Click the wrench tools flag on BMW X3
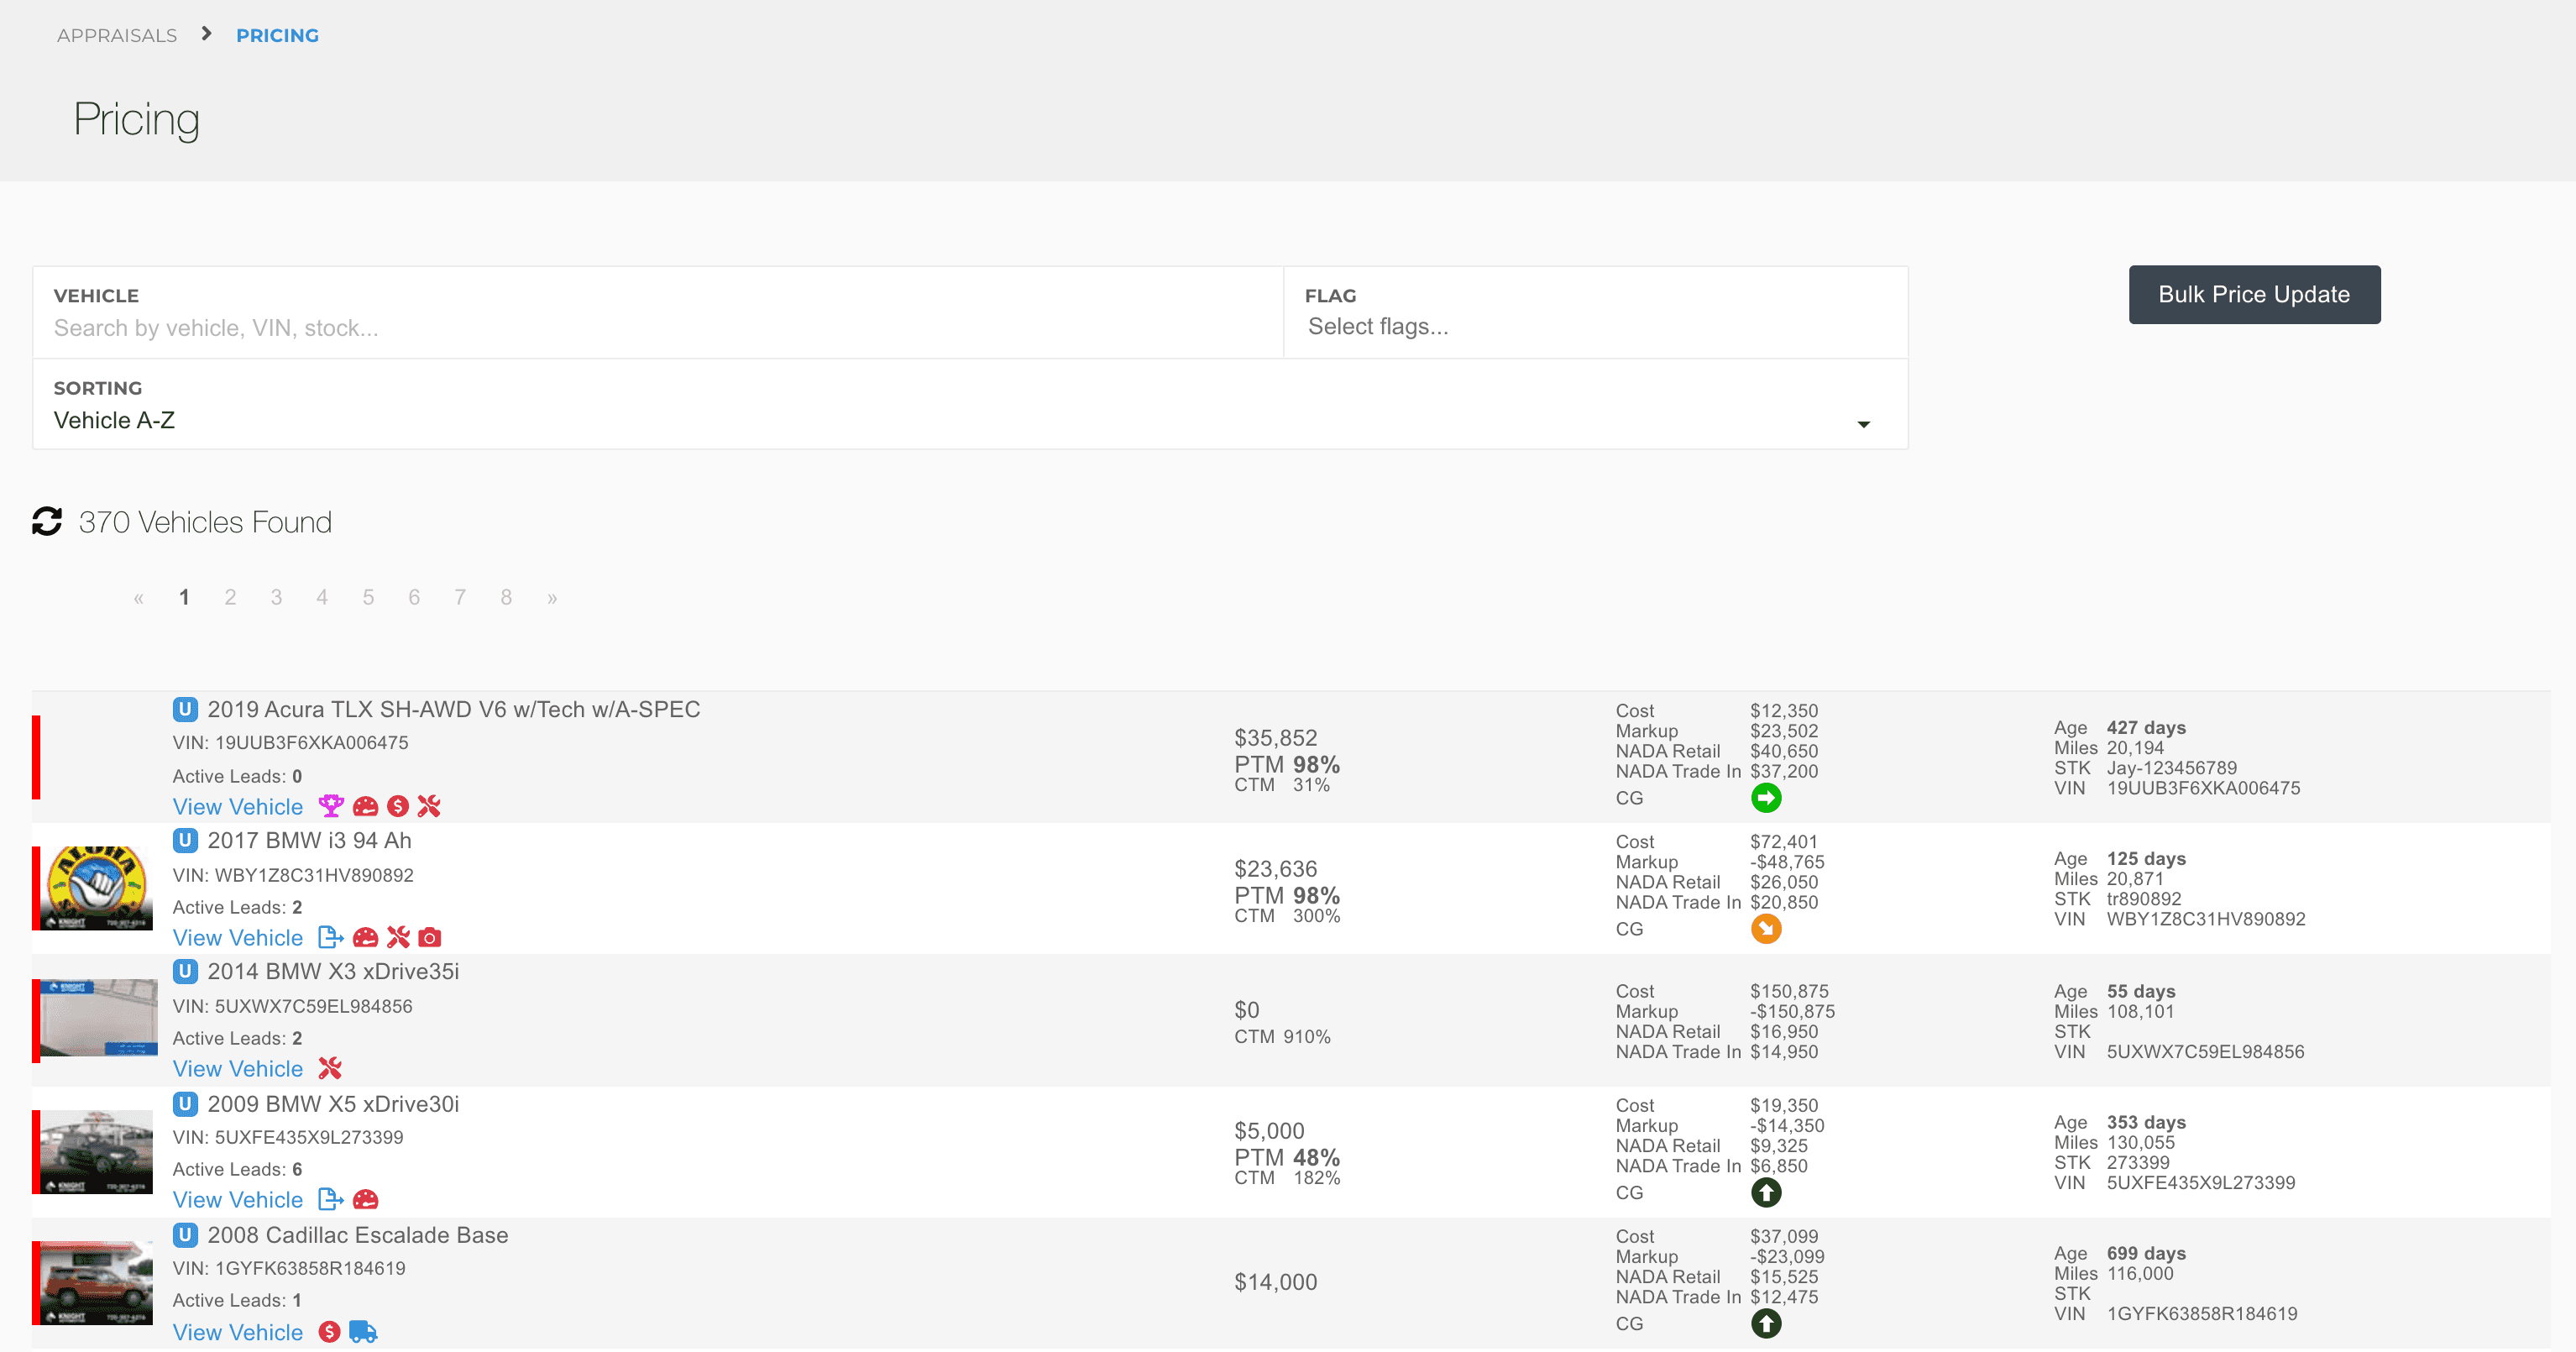The height and width of the screenshot is (1352, 2576). (x=330, y=1068)
